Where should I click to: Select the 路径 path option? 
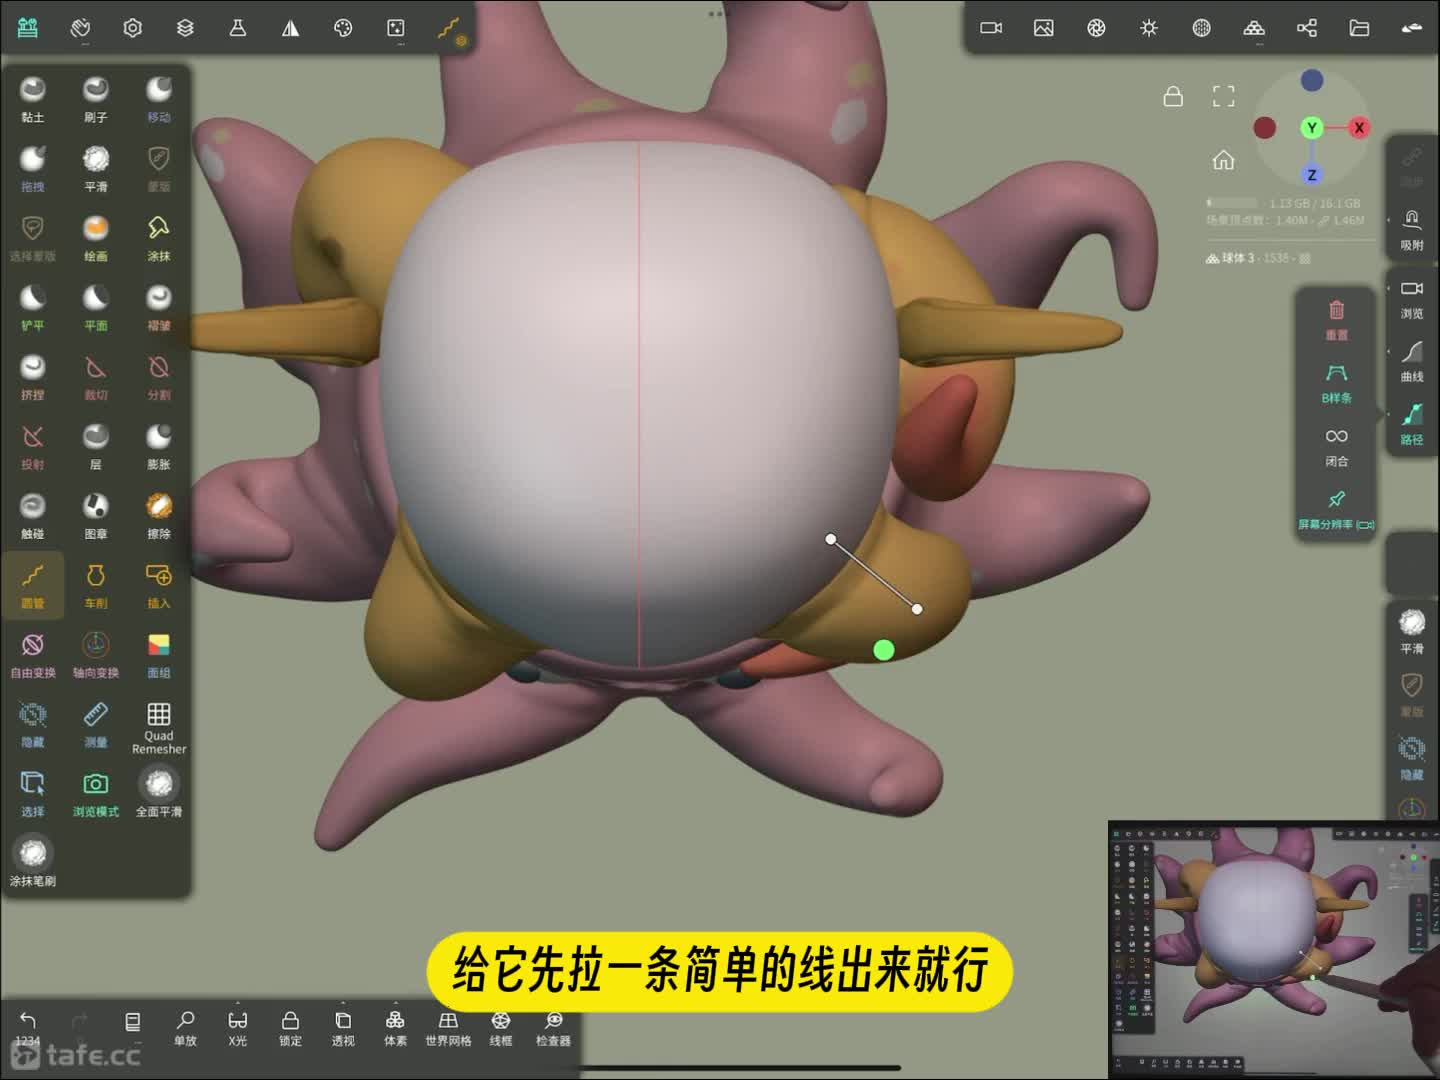tap(1412, 424)
